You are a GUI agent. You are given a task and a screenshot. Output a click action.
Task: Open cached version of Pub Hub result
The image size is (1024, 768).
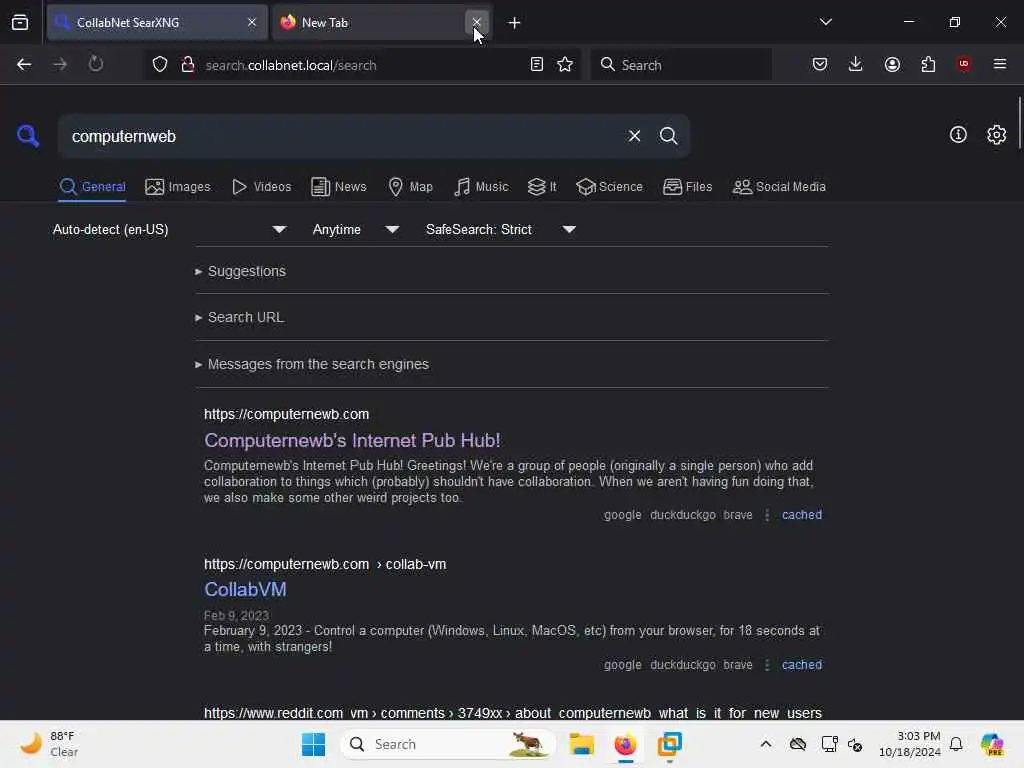tap(801, 515)
